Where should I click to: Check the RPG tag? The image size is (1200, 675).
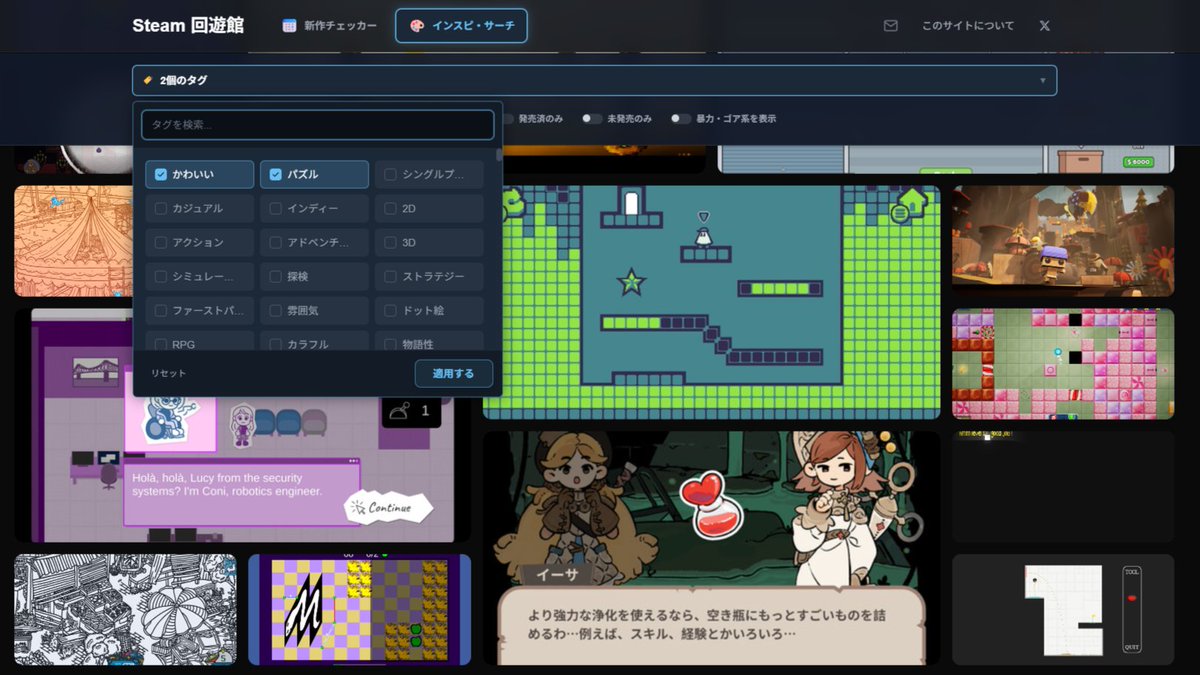(x=199, y=341)
